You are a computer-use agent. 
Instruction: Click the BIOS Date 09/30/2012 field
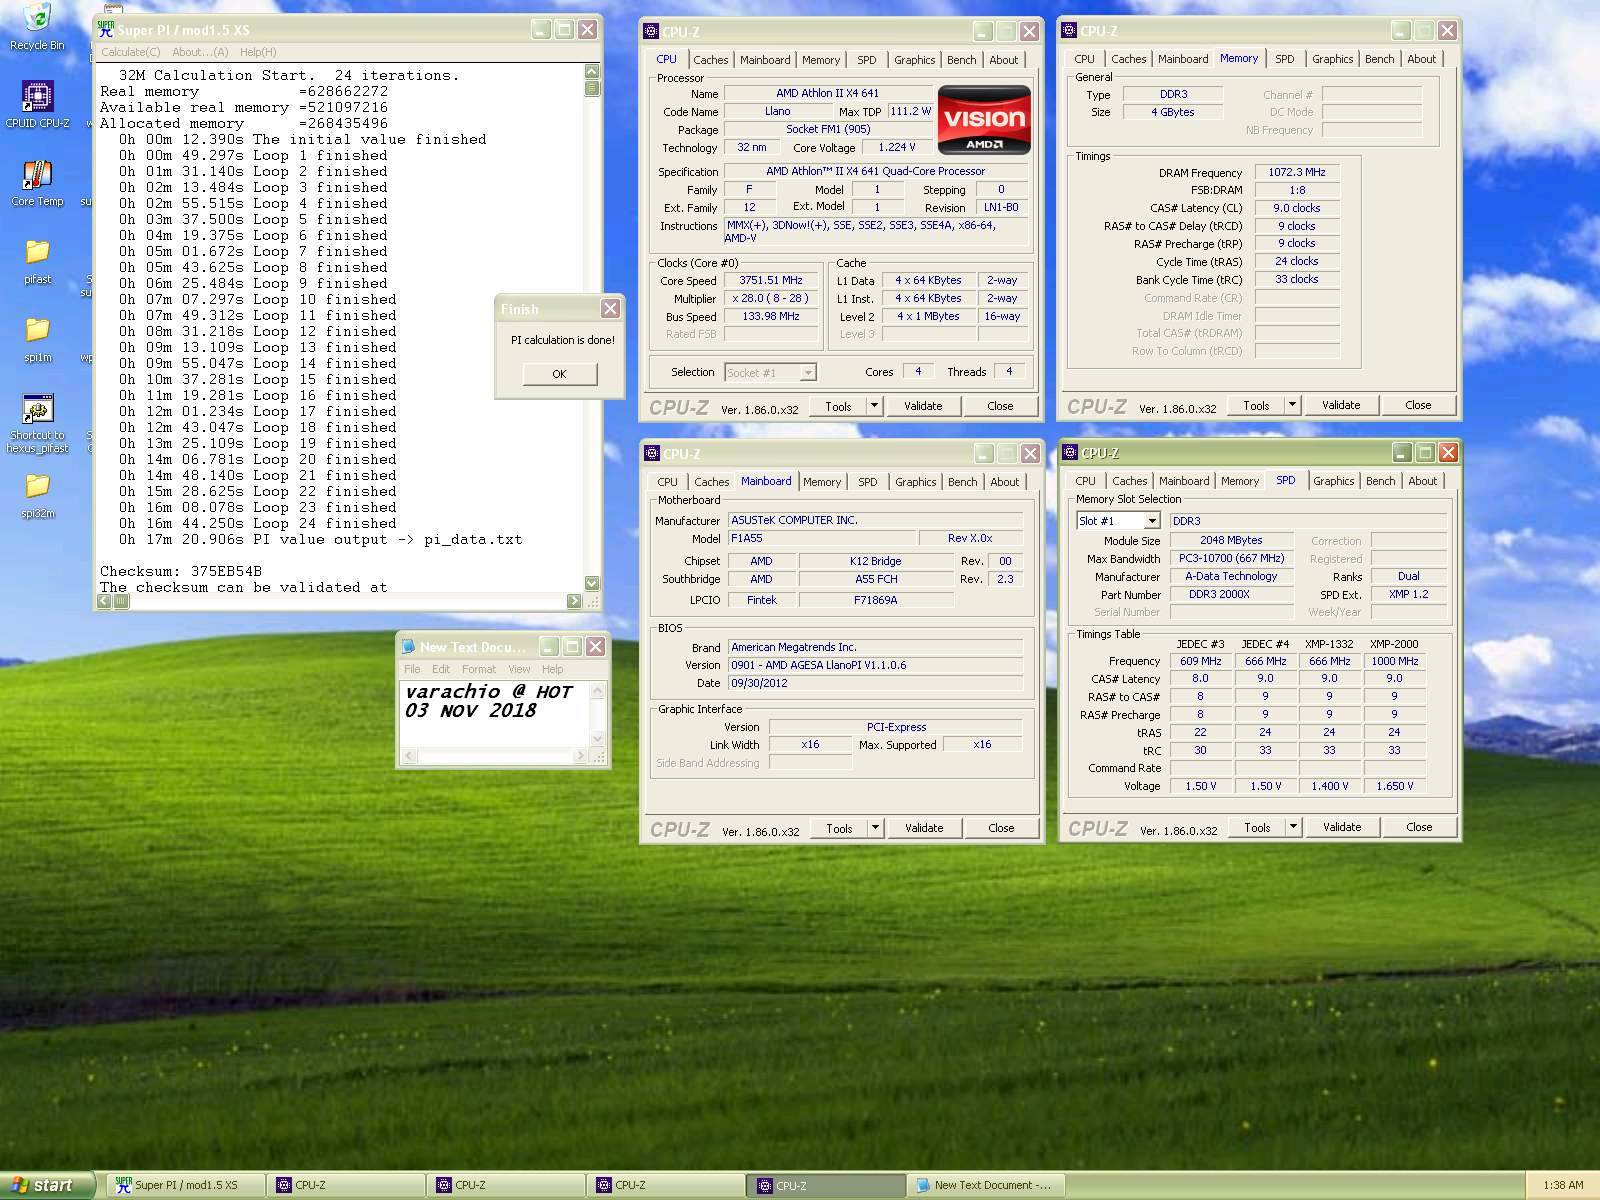point(875,683)
